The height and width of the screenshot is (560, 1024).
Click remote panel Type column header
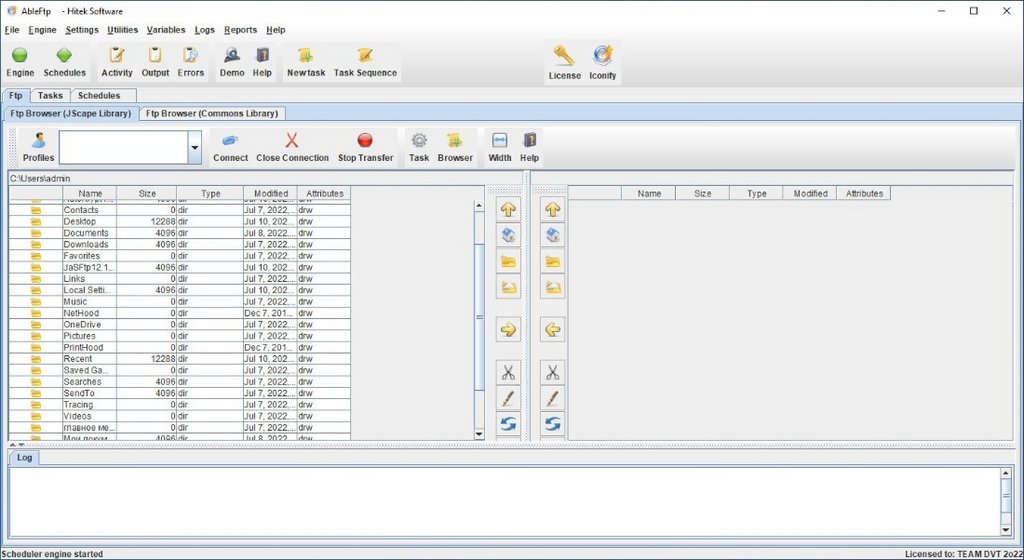(x=756, y=193)
